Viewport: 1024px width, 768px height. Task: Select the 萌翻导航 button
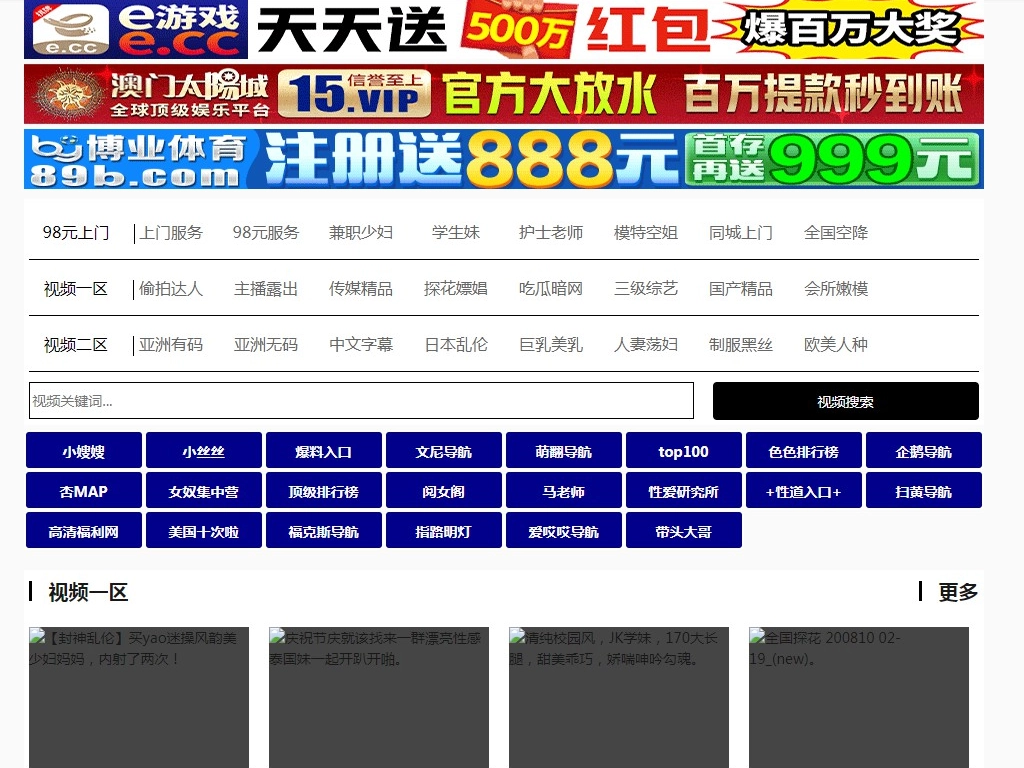pos(563,451)
